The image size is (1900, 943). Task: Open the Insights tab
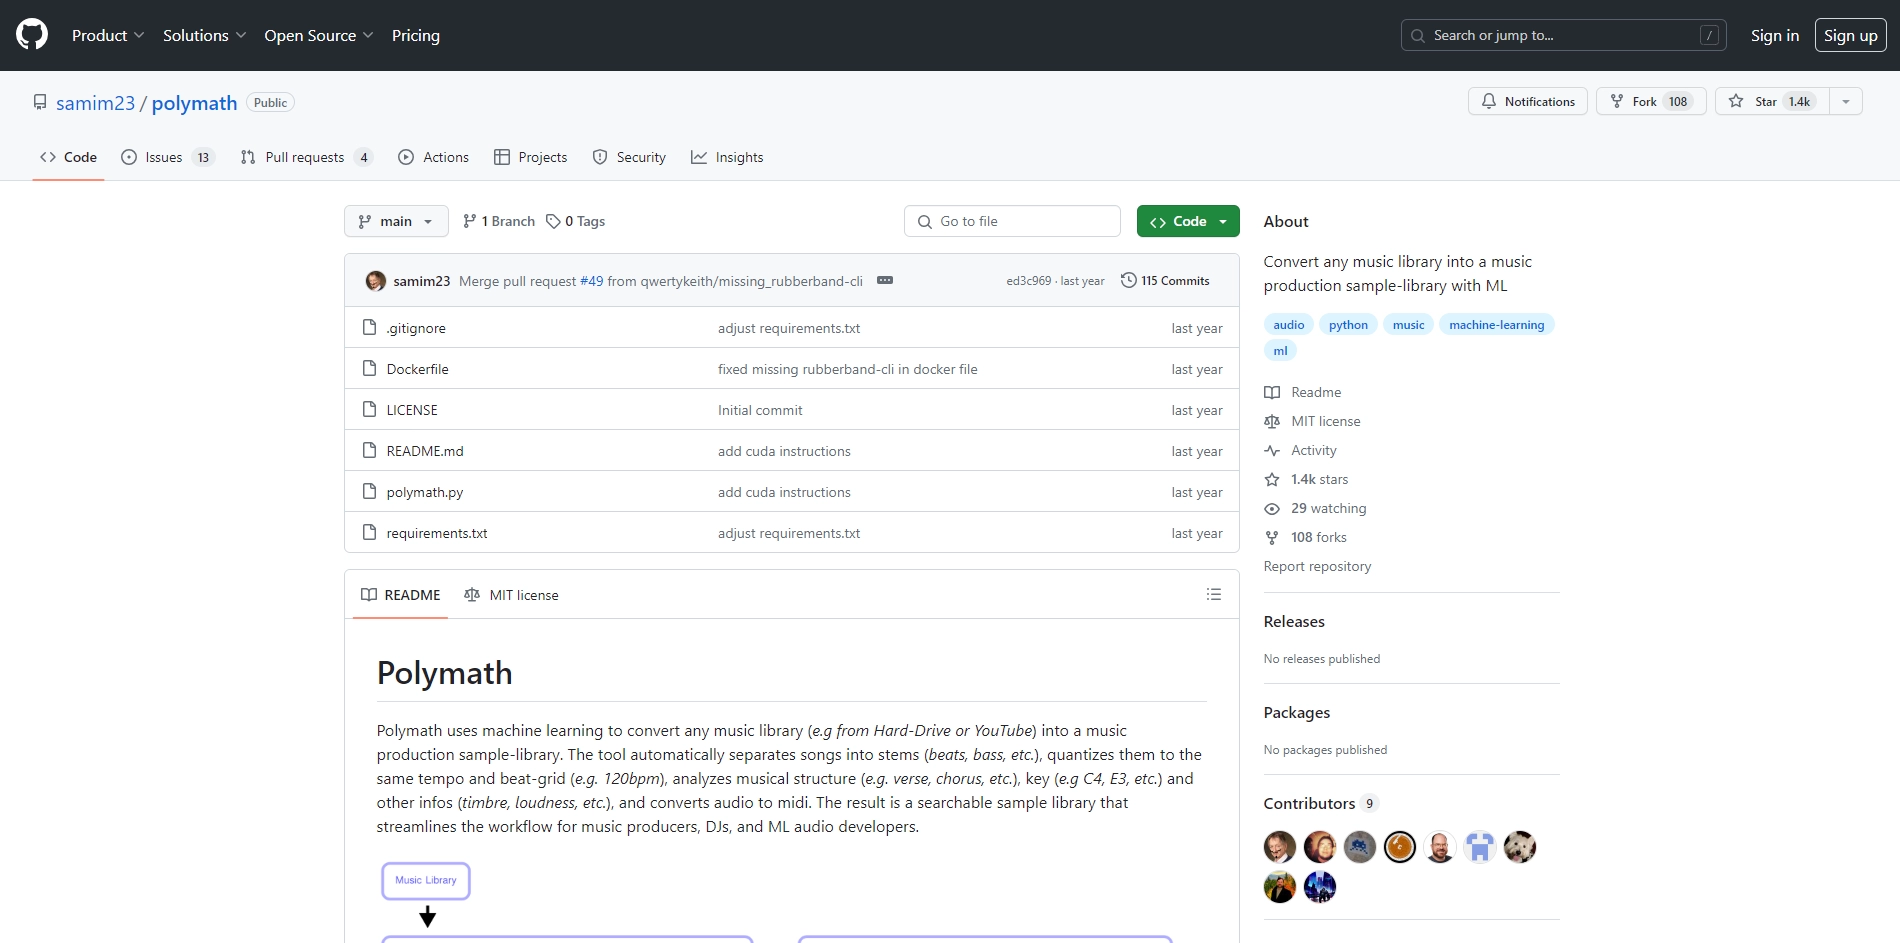tap(727, 157)
